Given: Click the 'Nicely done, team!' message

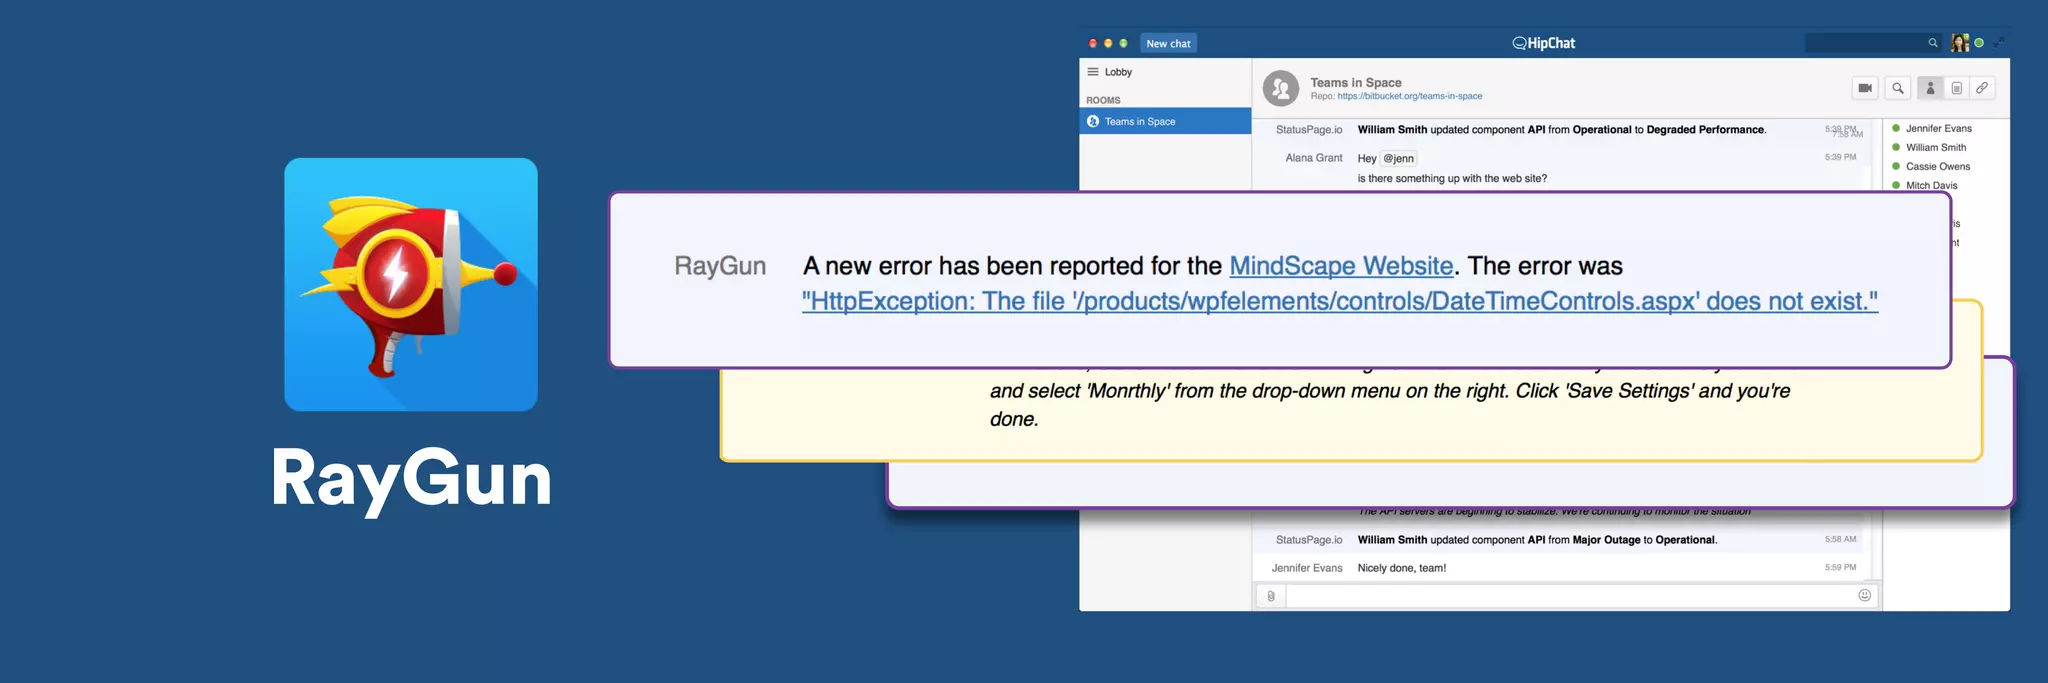Looking at the screenshot, I should click(1402, 568).
